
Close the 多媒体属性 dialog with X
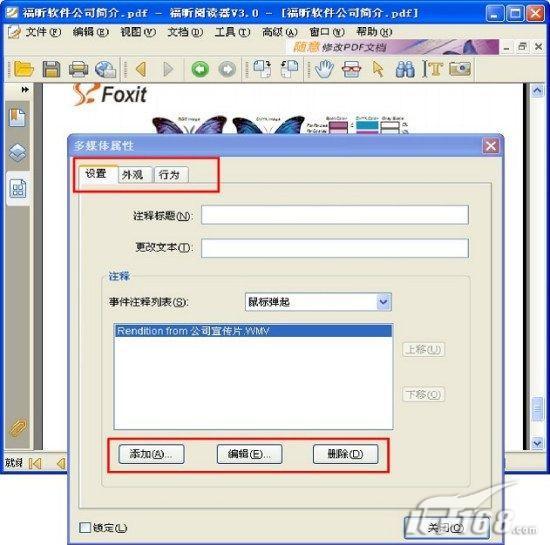click(x=491, y=146)
